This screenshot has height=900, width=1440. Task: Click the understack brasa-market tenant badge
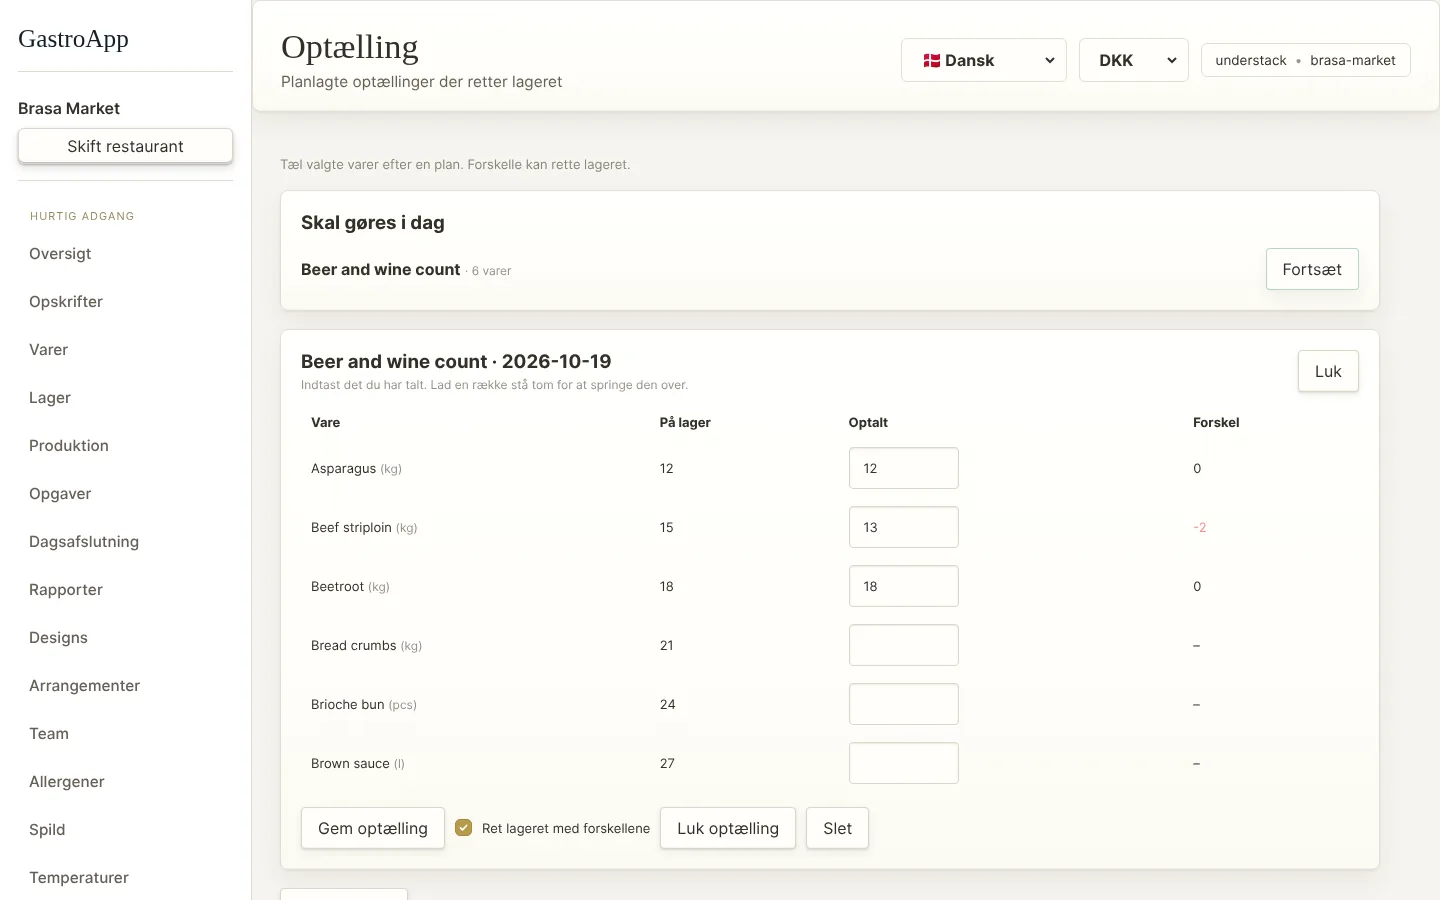pos(1305,60)
